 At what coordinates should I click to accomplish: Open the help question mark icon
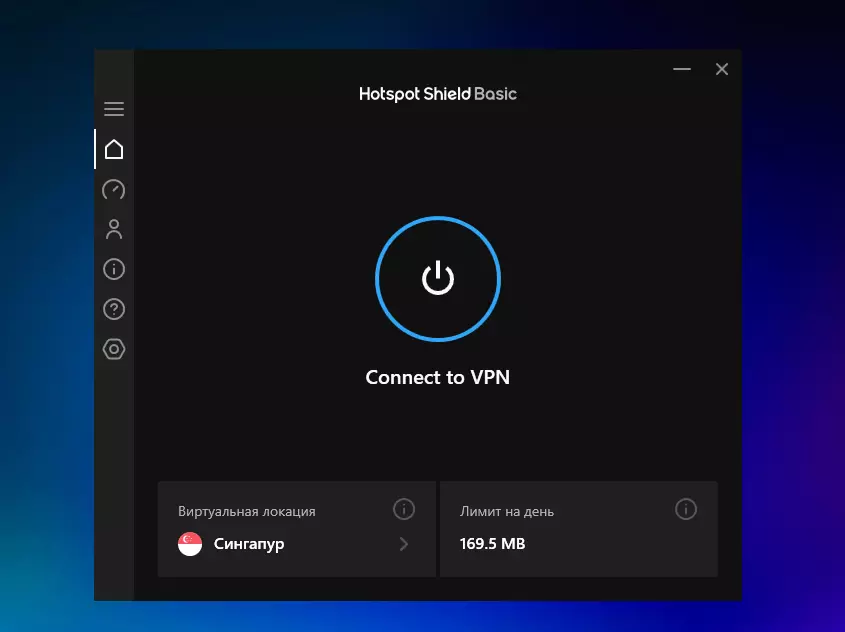point(114,309)
